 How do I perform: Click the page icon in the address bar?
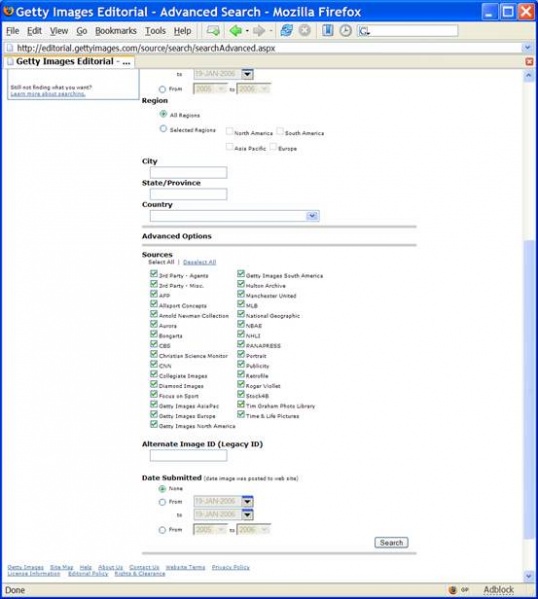pos(10,48)
